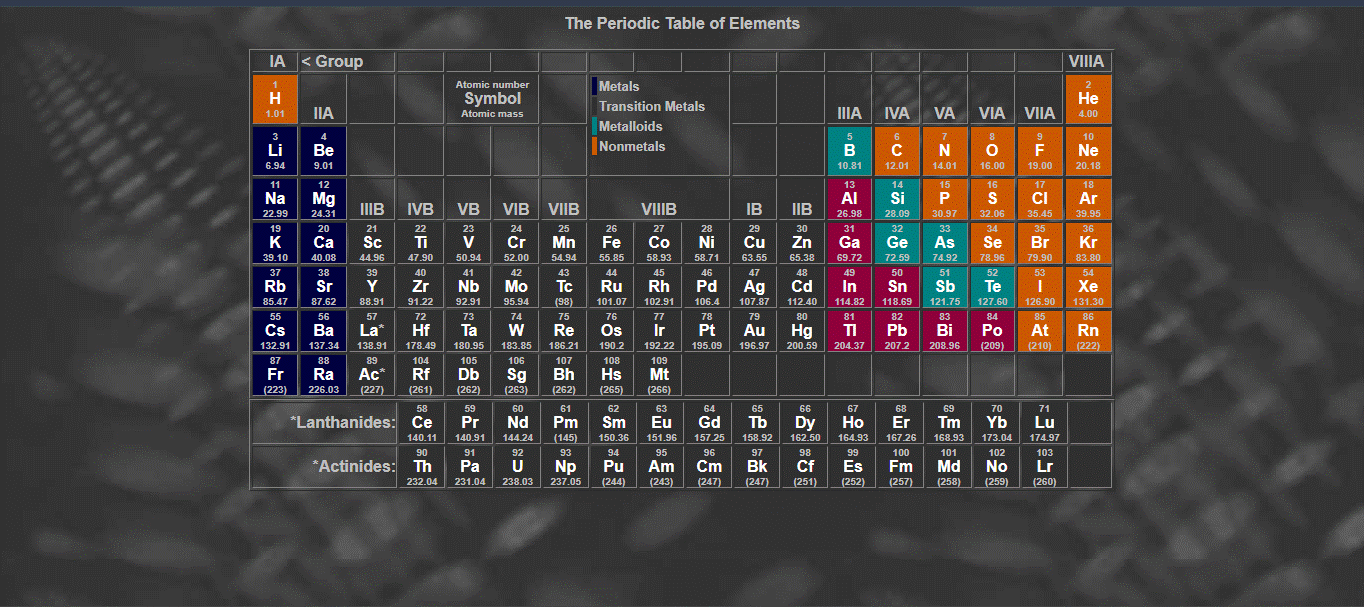Select the Transition Metals legend label
Viewport: 1364px width, 607px height.
click(x=651, y=107)
